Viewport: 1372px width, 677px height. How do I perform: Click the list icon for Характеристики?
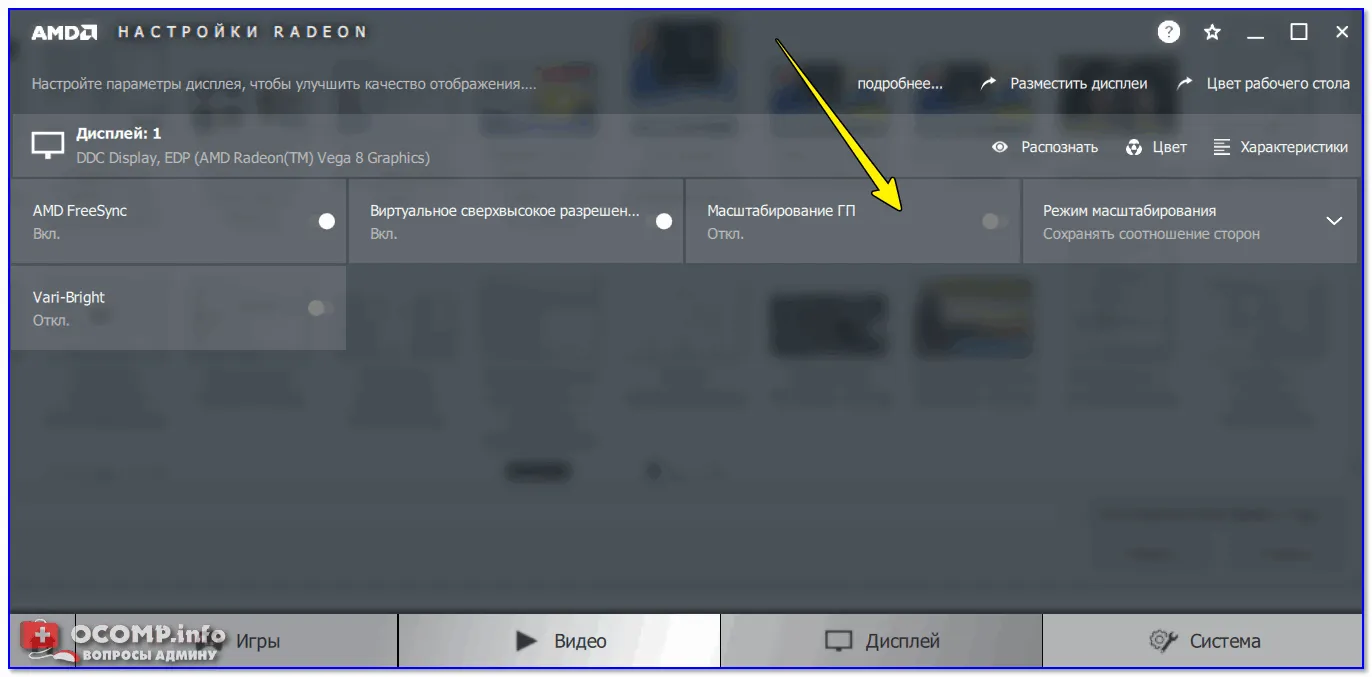(x=1222, y=147)
